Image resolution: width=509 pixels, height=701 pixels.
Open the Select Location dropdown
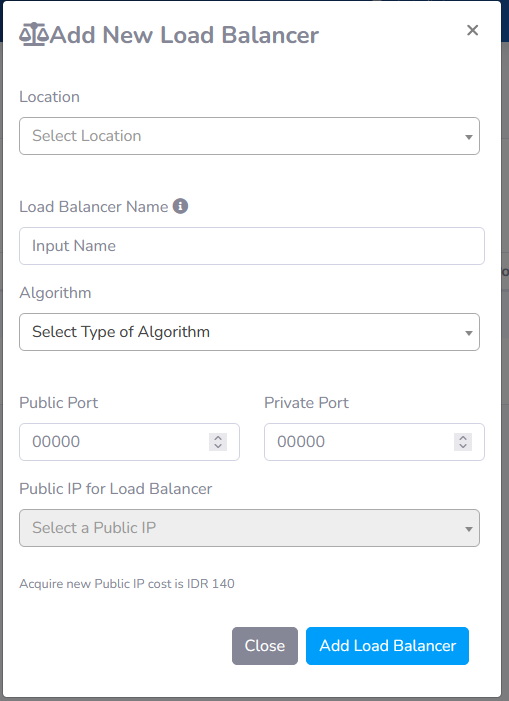[249, 136]
